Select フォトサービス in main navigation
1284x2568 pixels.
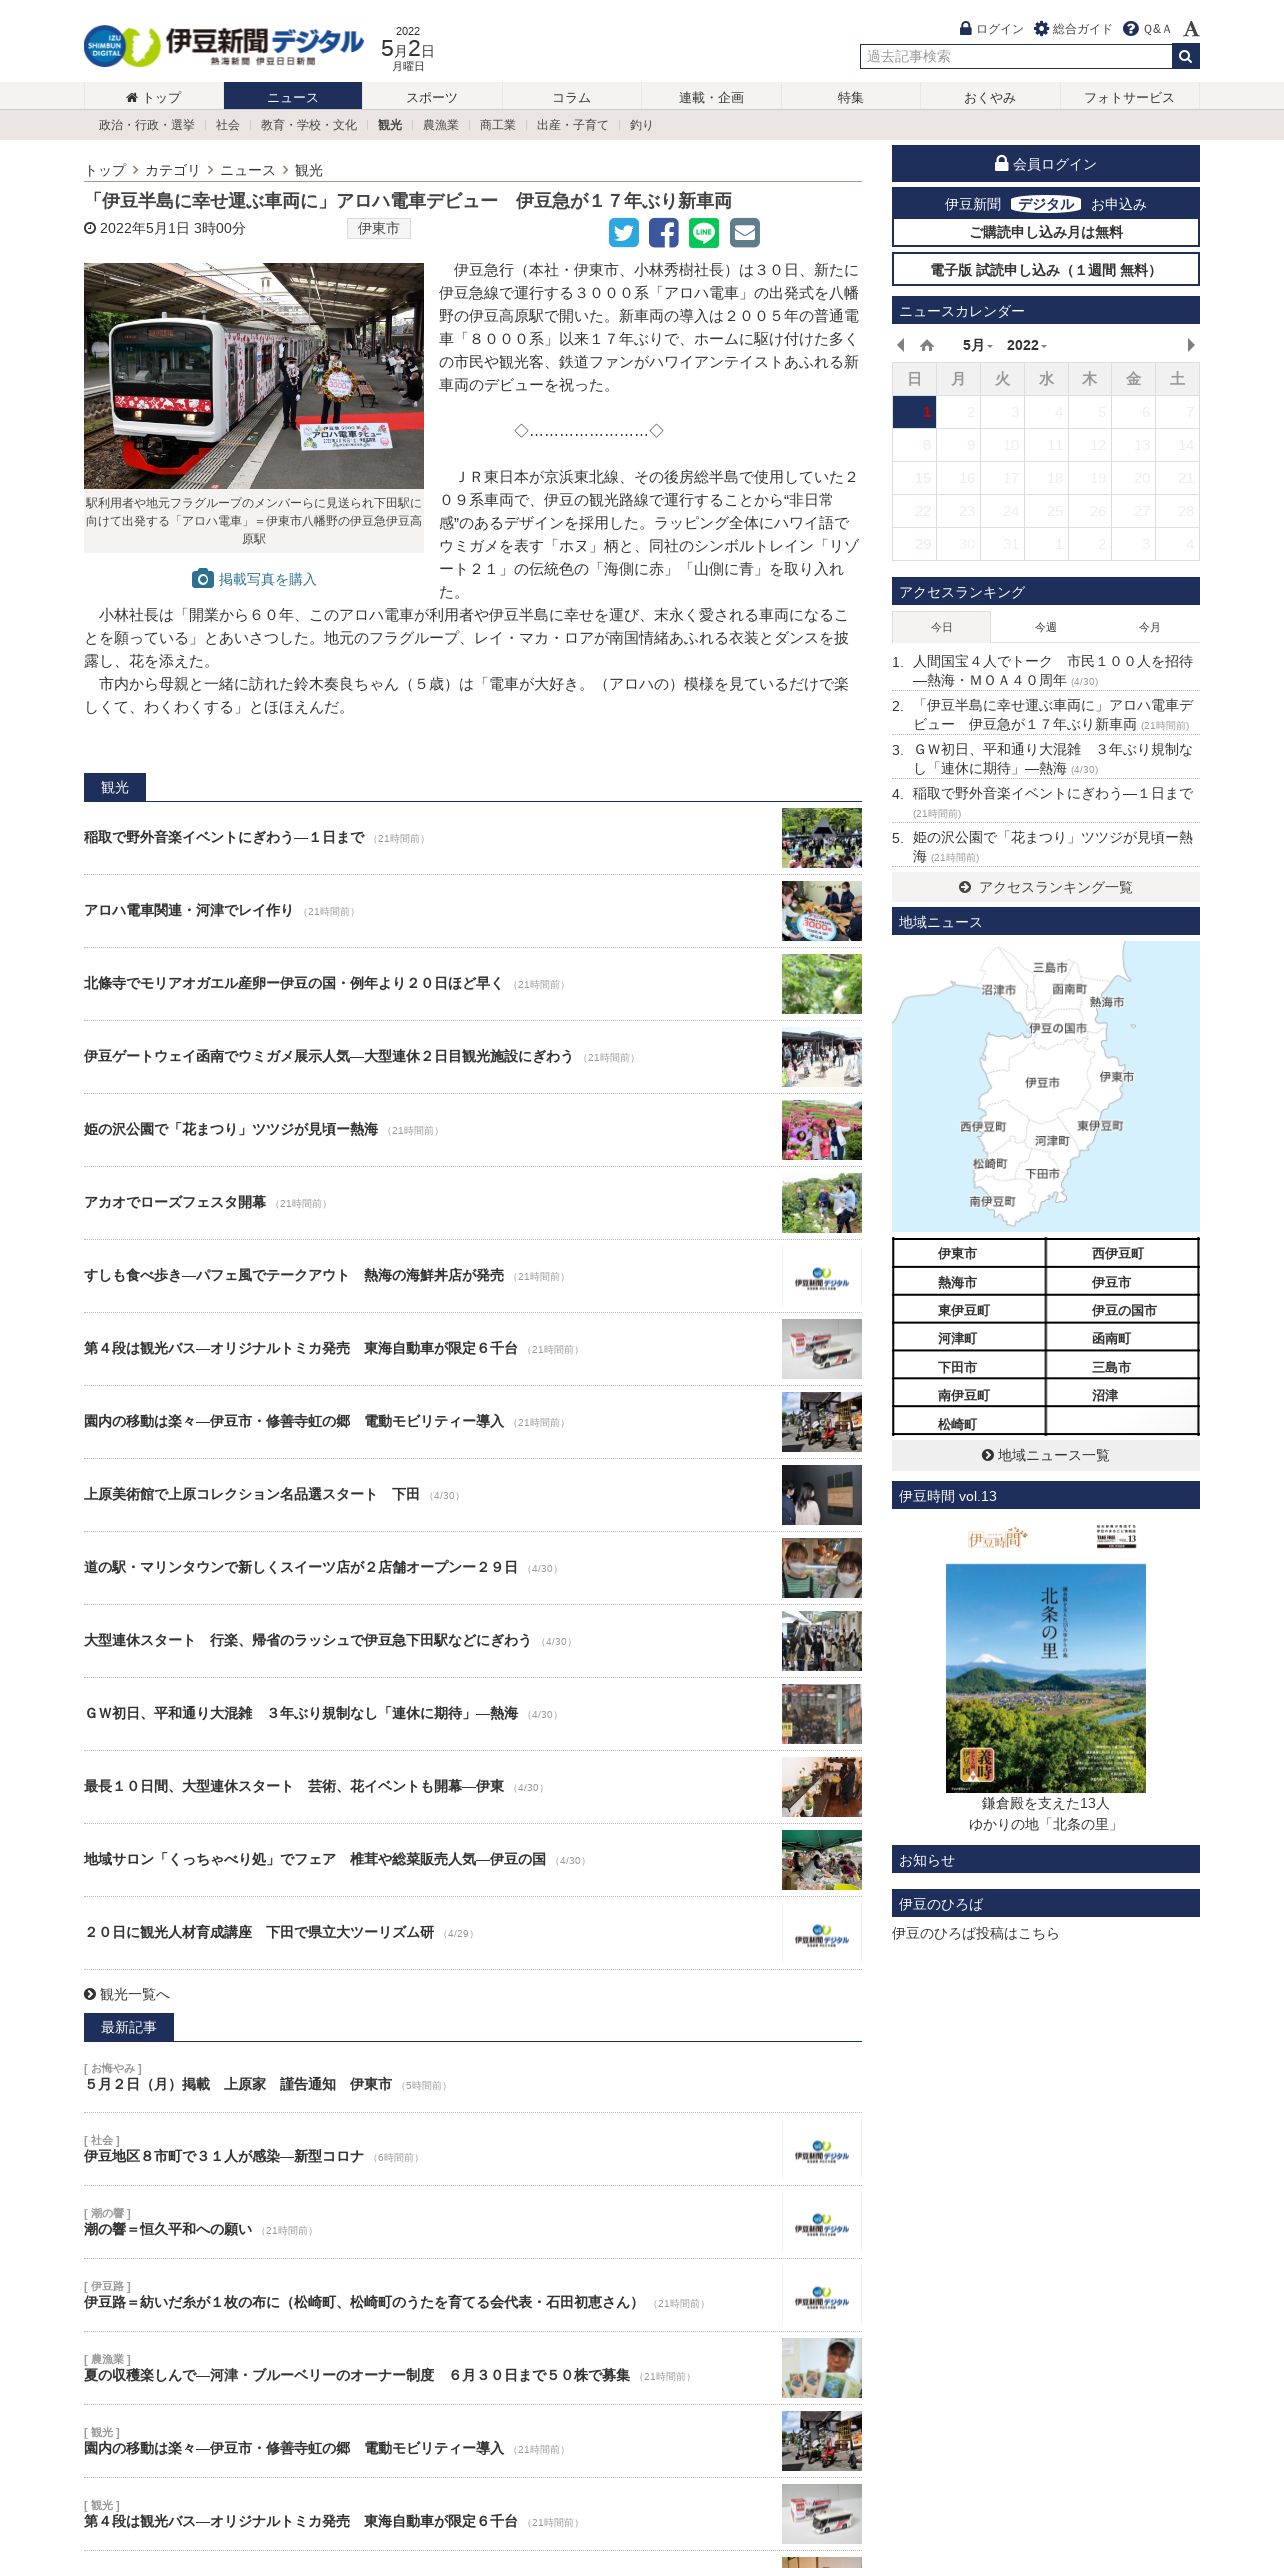pos(1129,97)
